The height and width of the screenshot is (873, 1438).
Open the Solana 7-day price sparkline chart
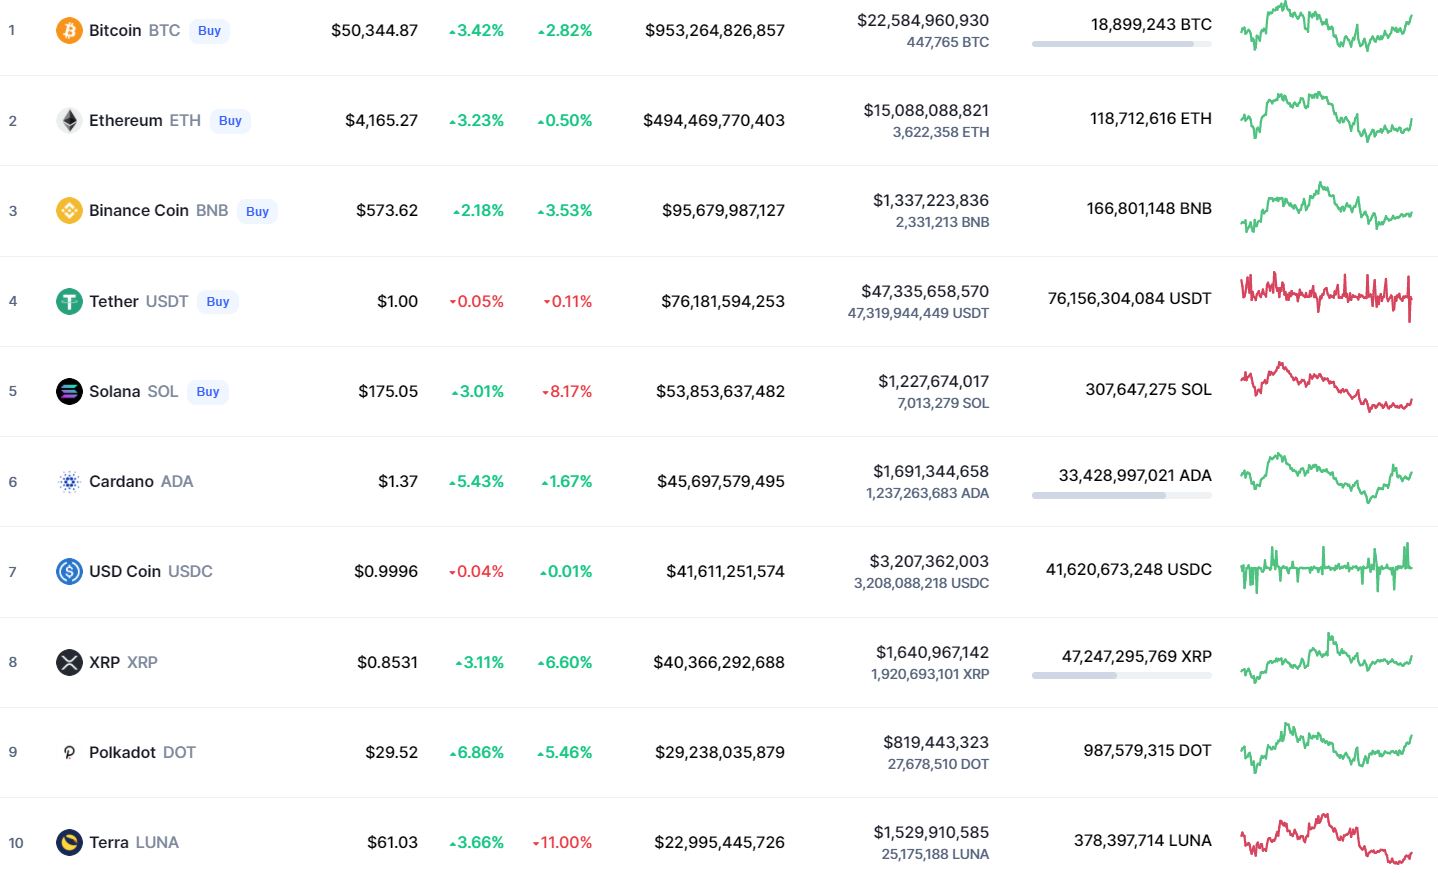coord(1326,387)
